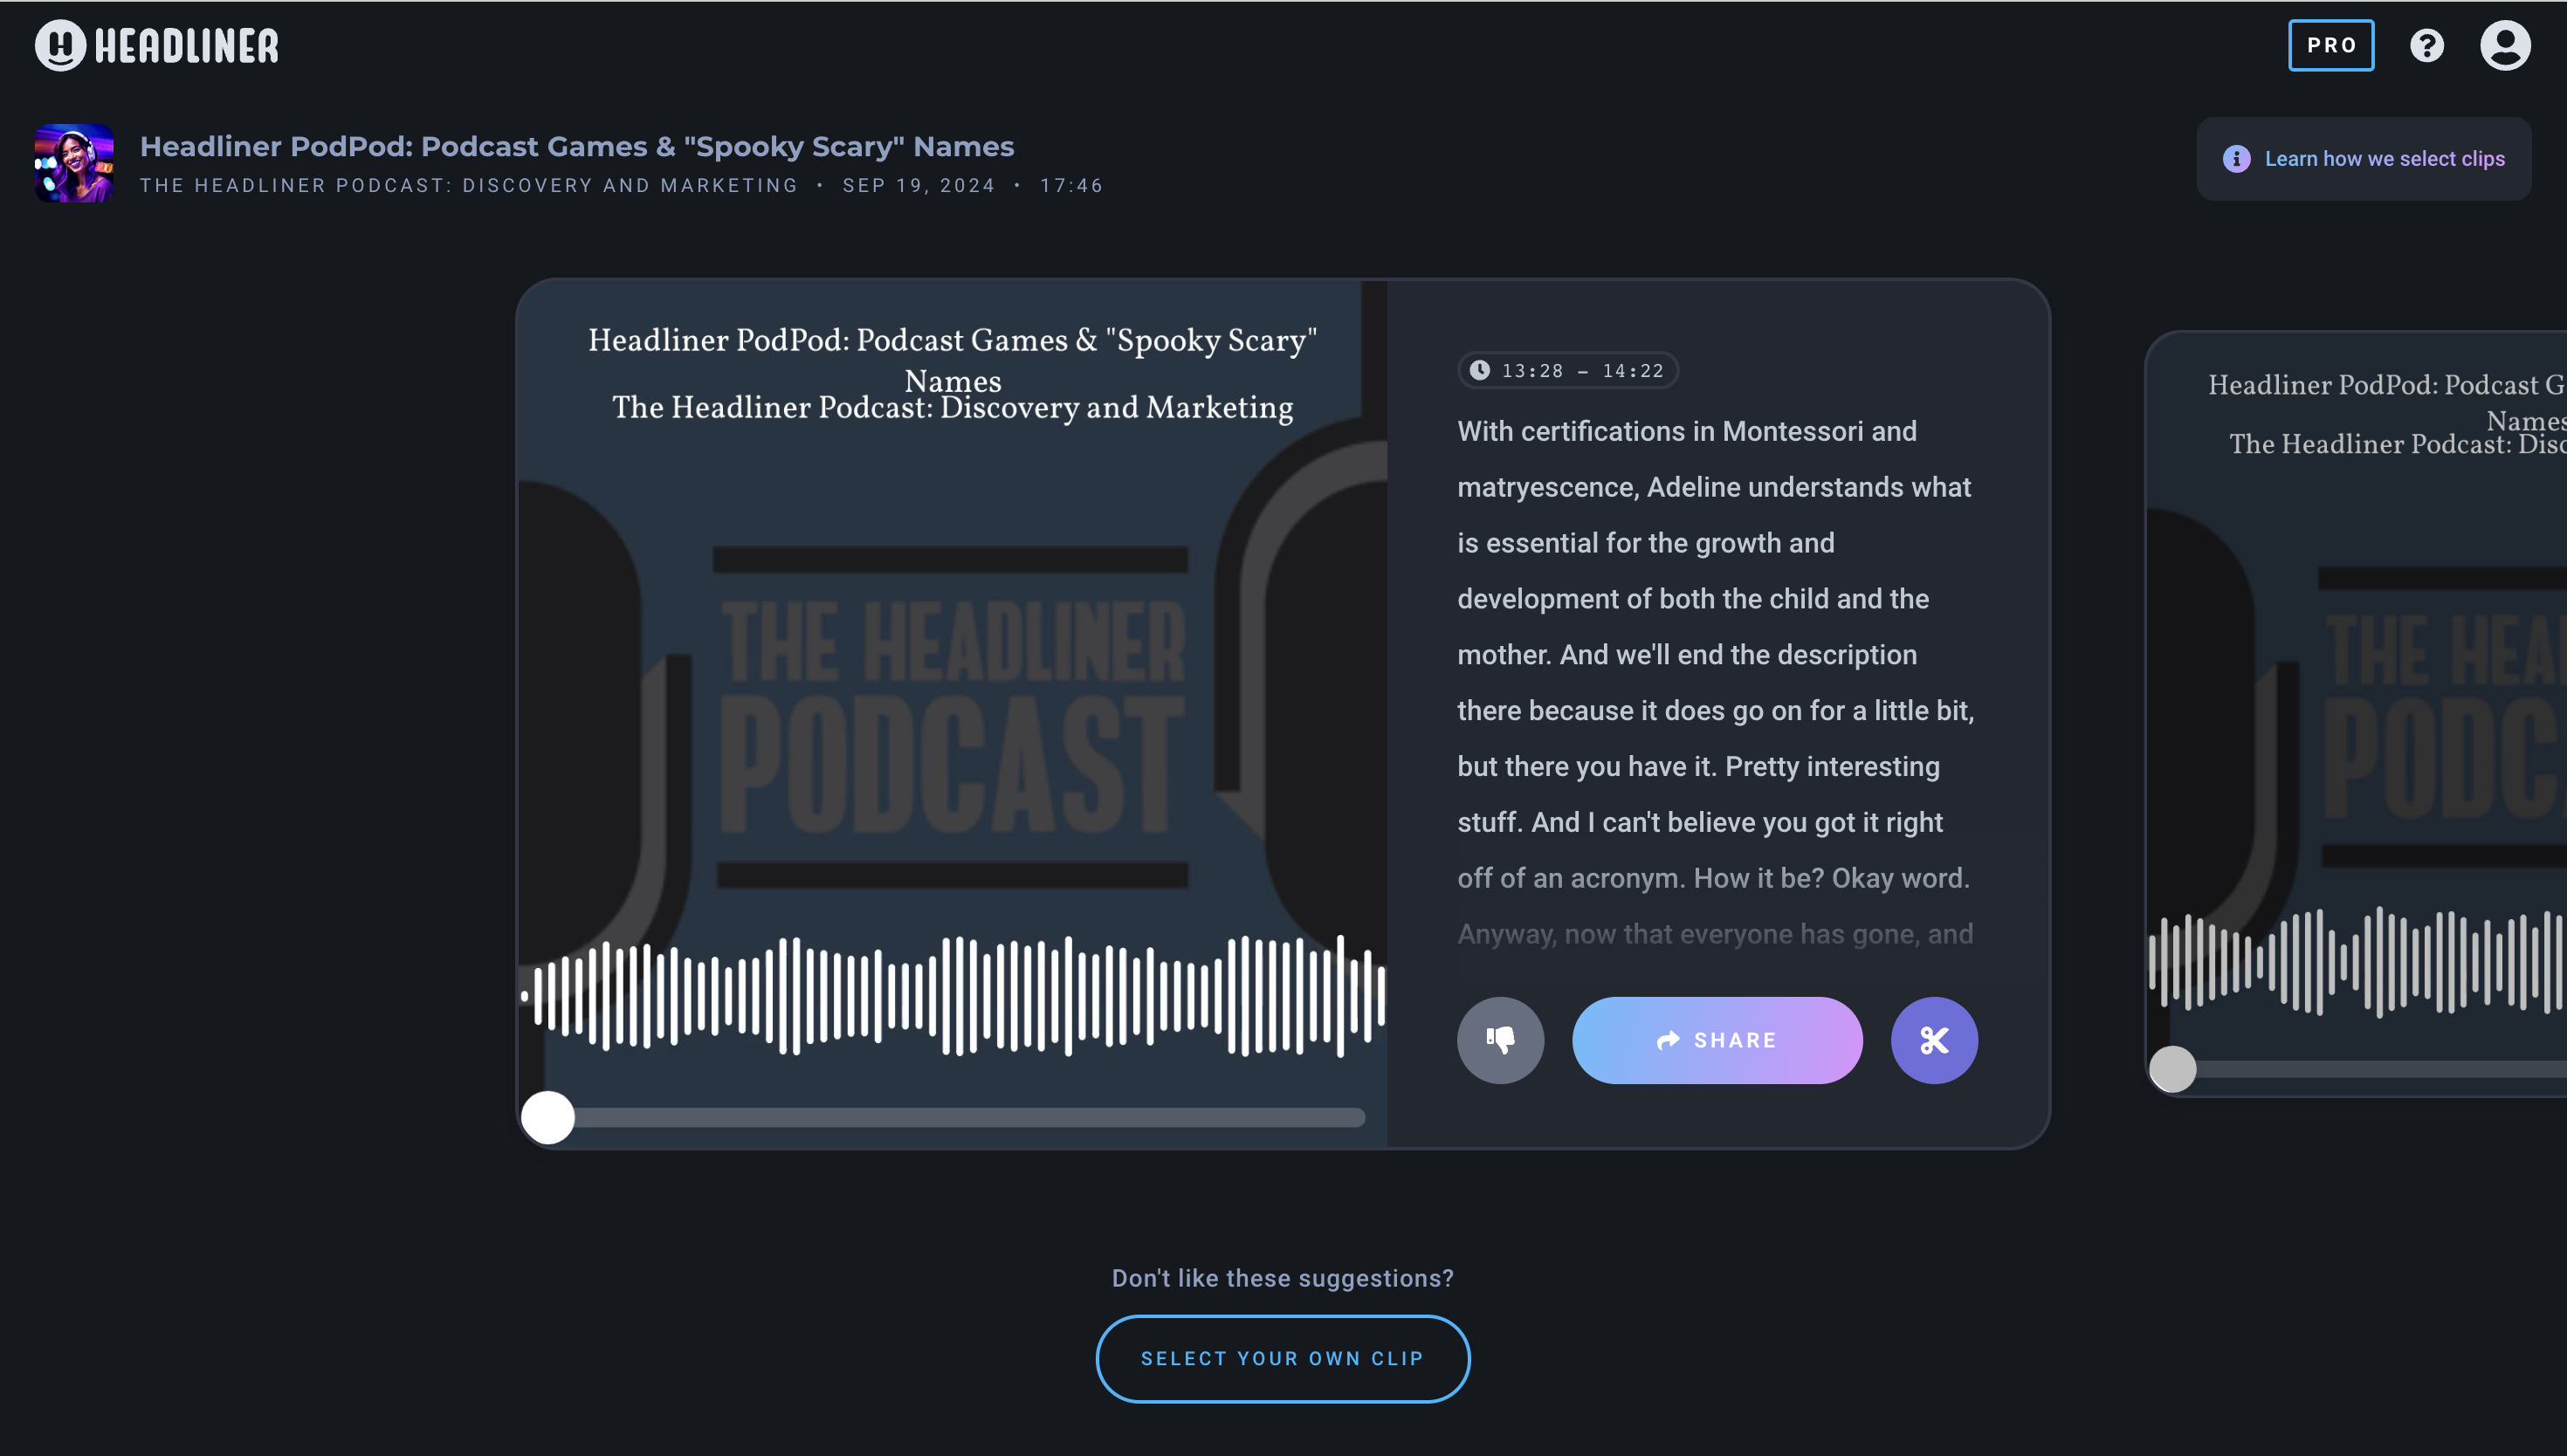Click the podcast episode cover thumbnail
This screenshot has height=1456, width=2567.
[74, 163]
